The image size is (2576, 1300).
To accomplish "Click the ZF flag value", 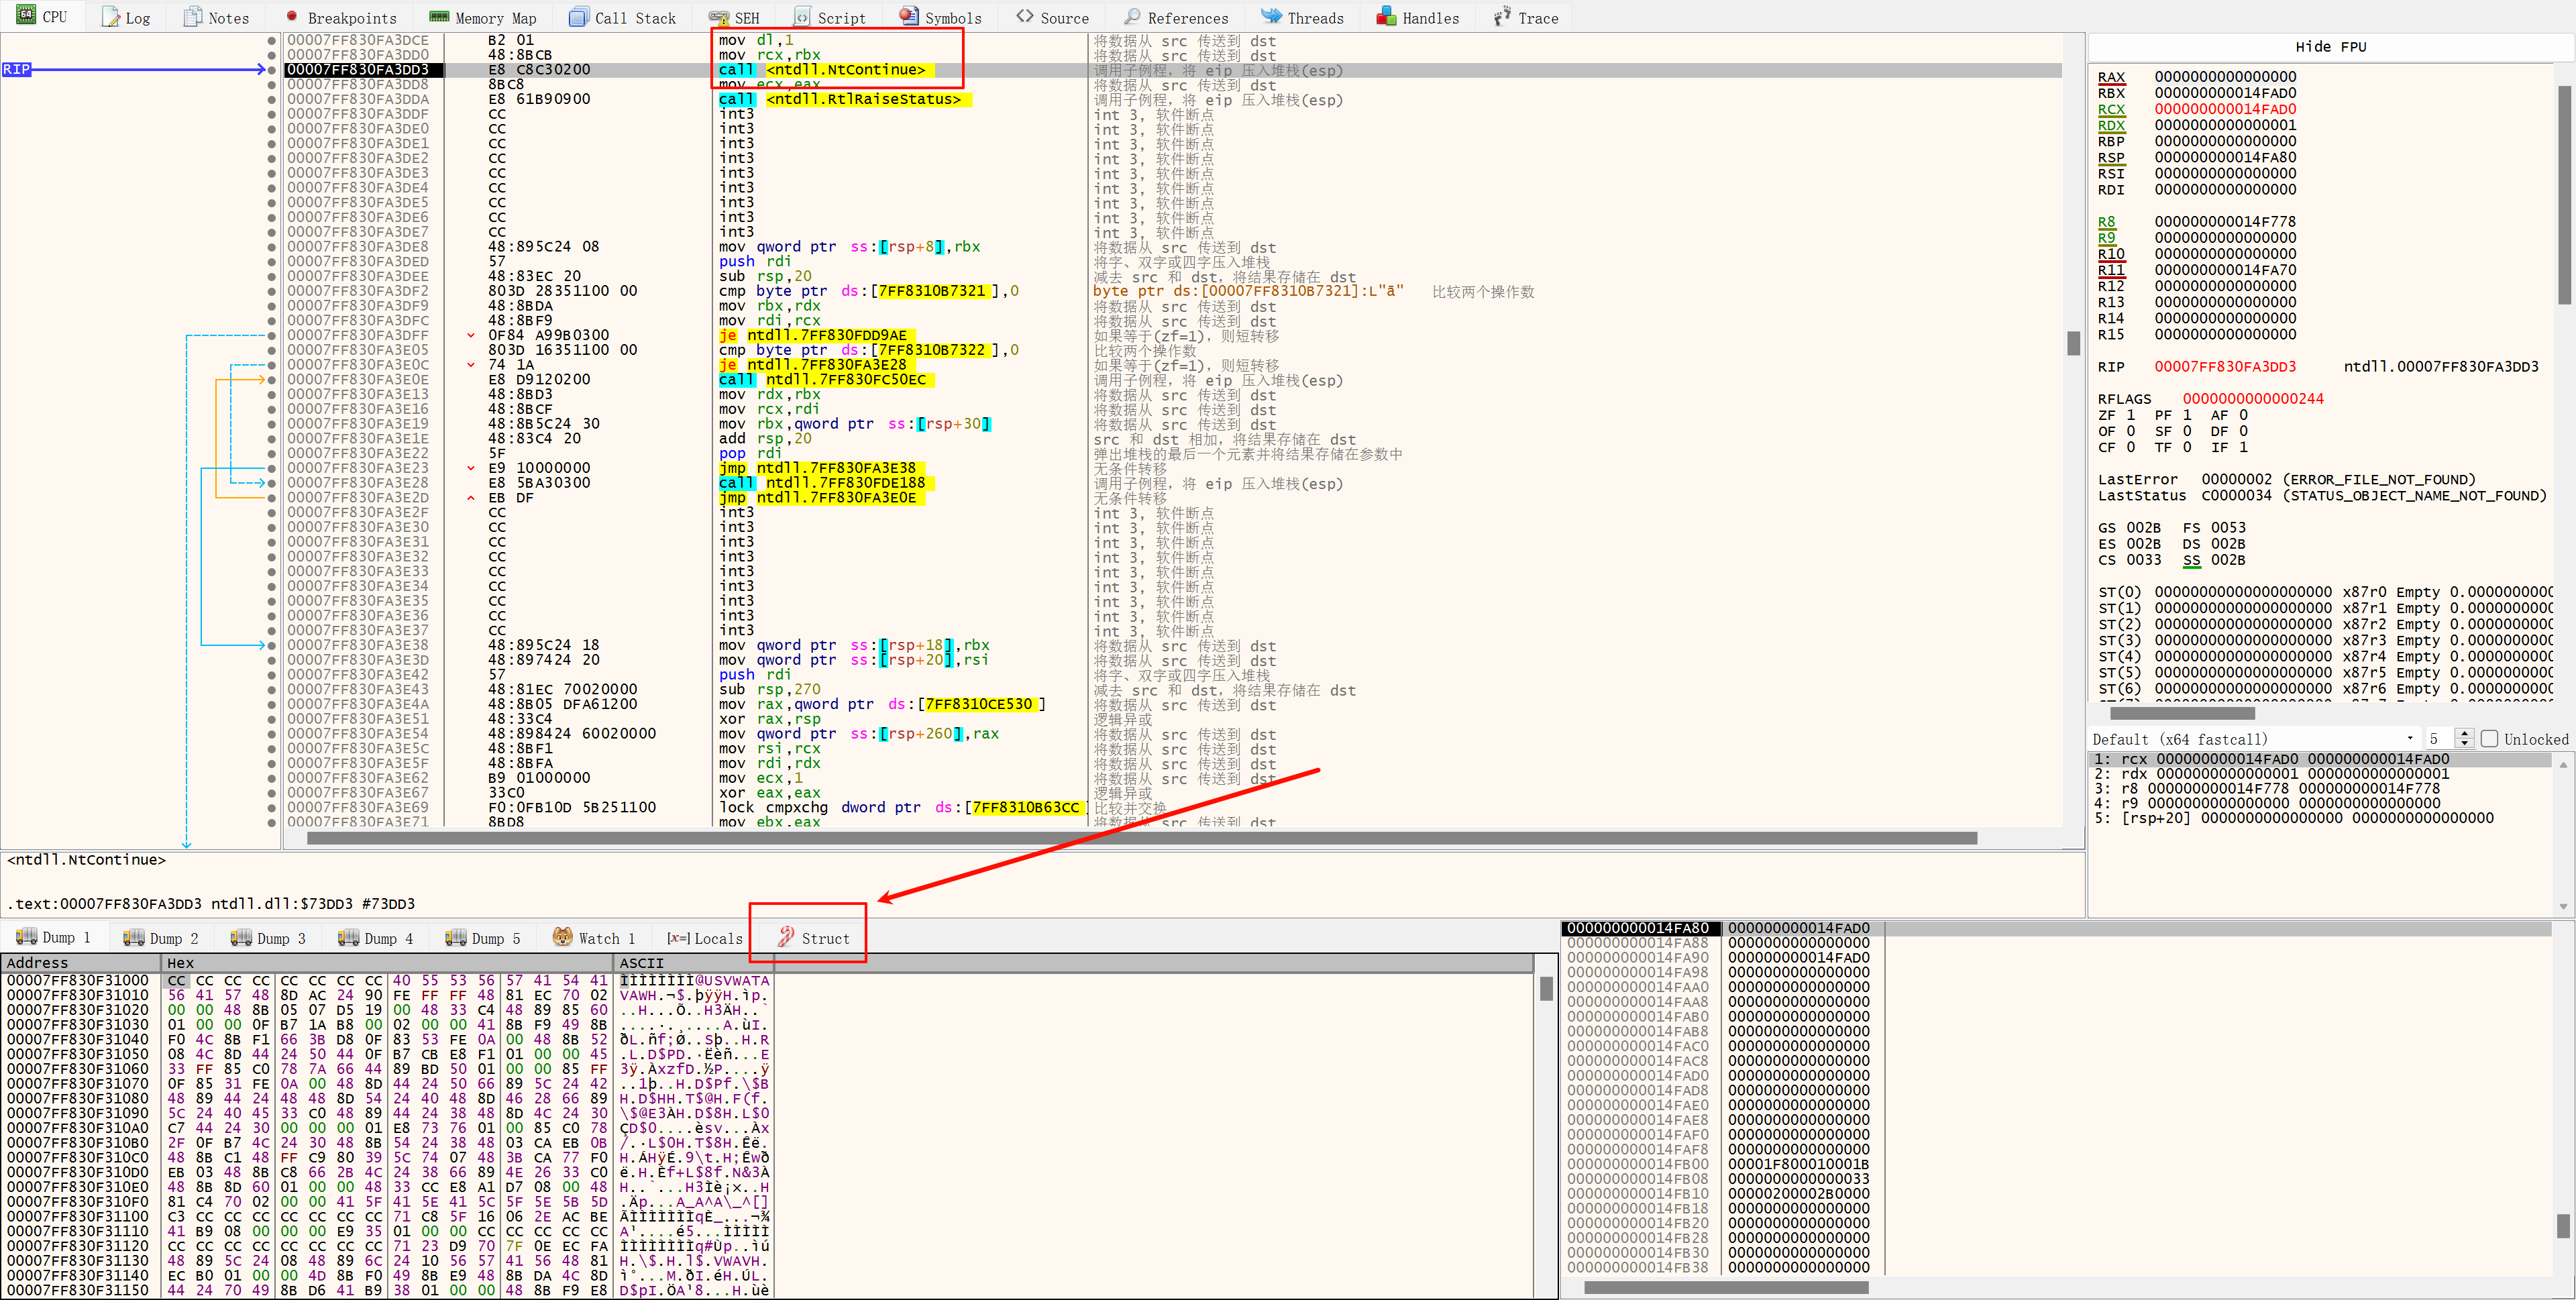I will click(x=2130, y=415).
